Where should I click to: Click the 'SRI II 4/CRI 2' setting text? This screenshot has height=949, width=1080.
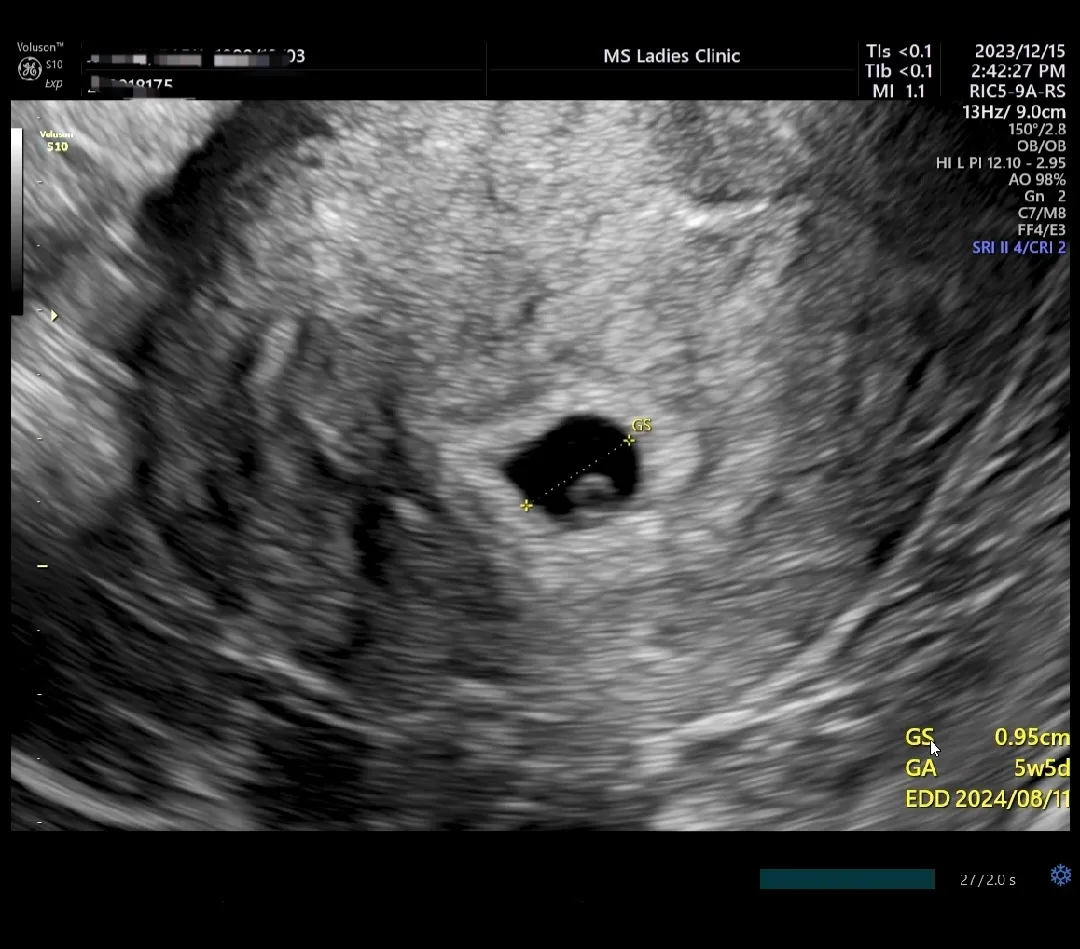click(1019, 247)
